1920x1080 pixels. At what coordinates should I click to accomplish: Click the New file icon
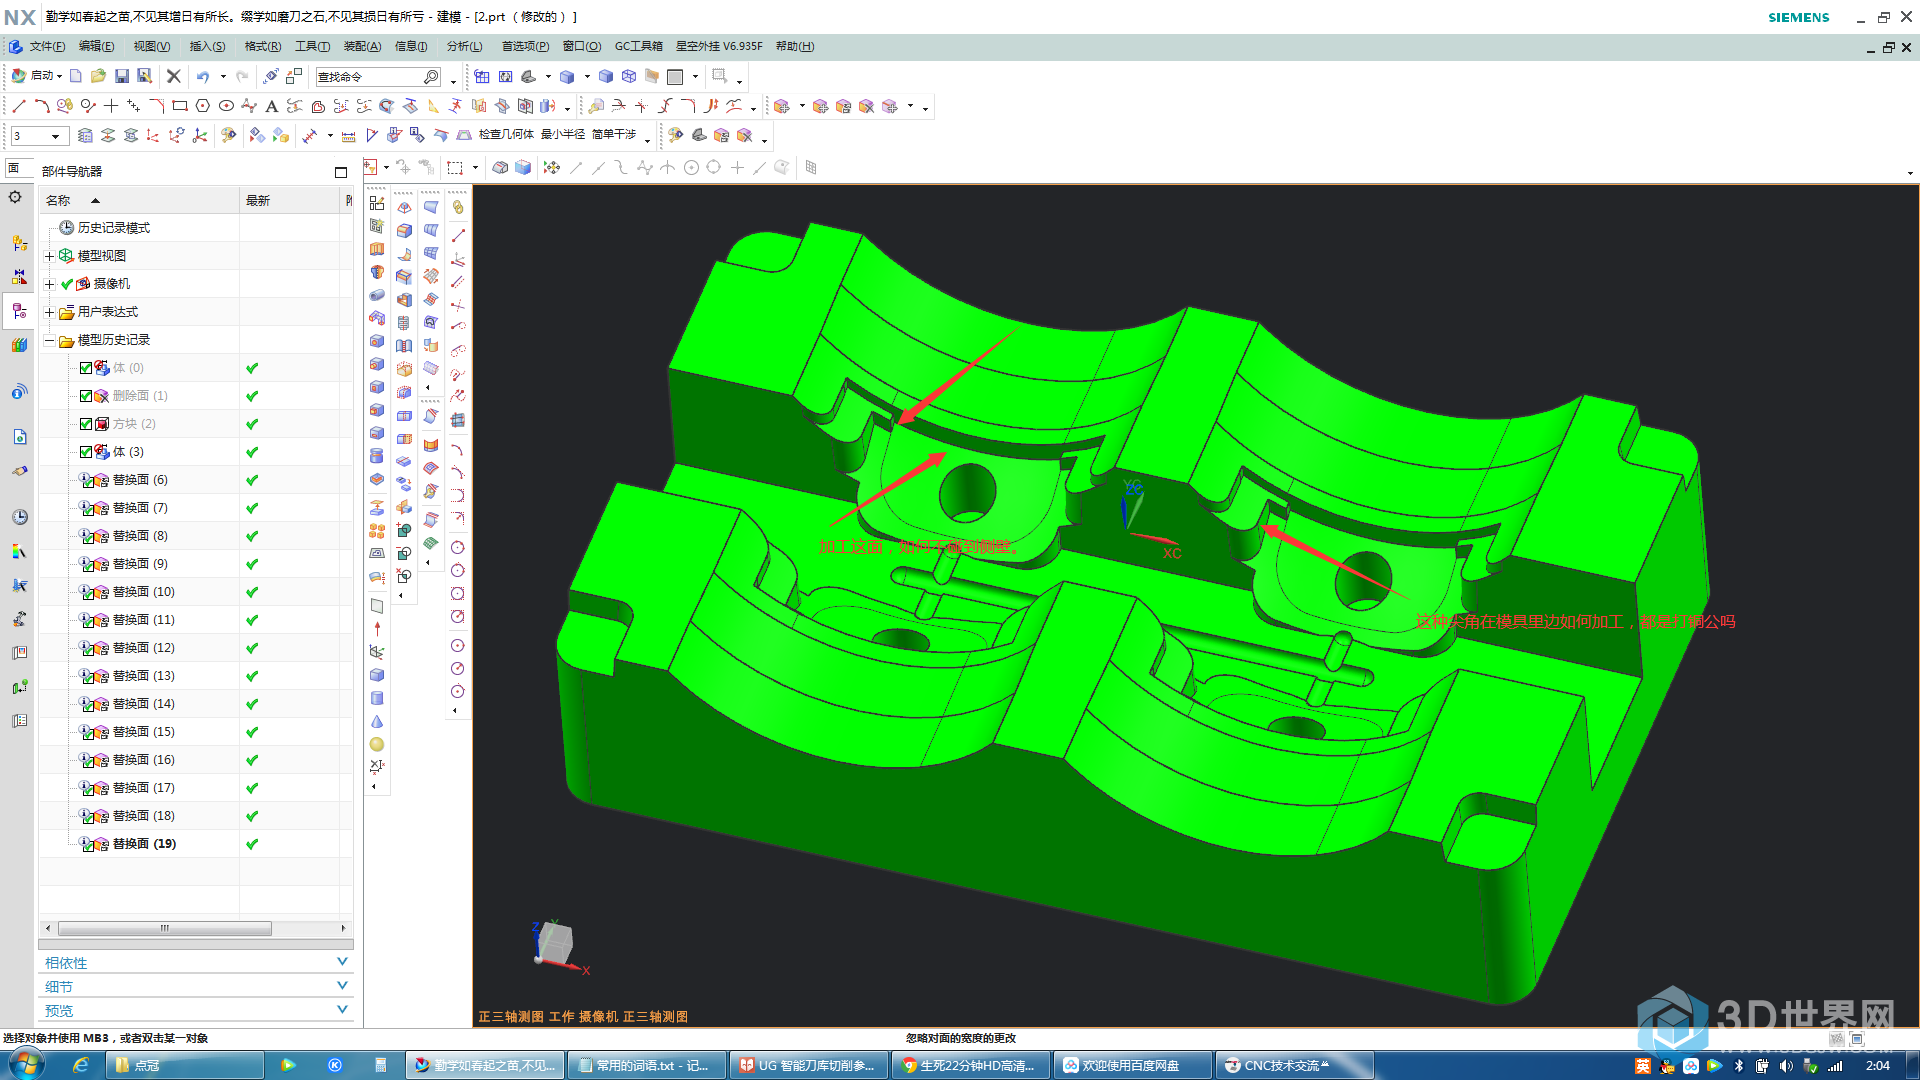click(x=76, y=76)
